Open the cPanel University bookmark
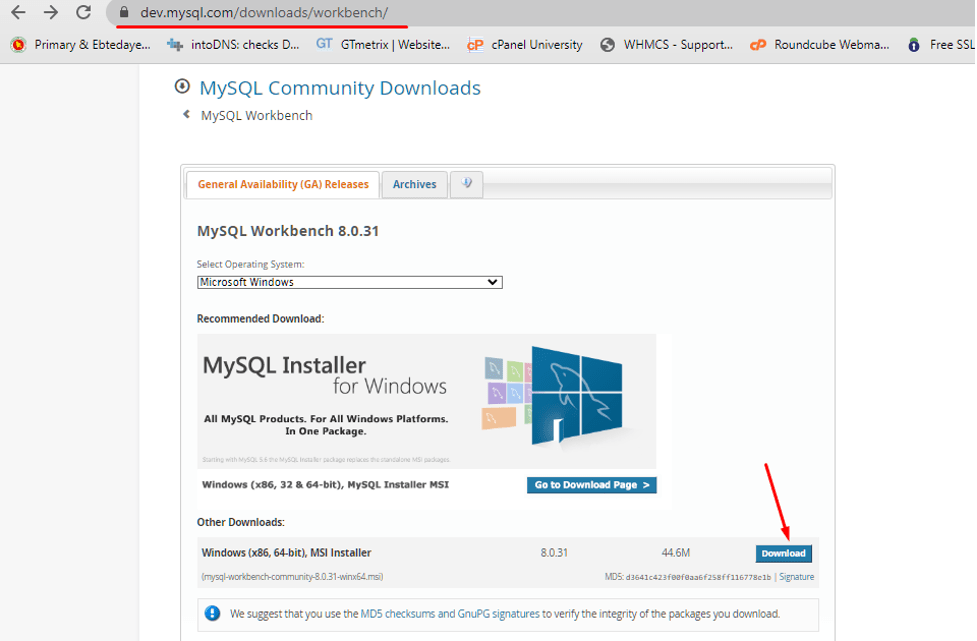Screen dimensions: 977x641 point(525,45)
